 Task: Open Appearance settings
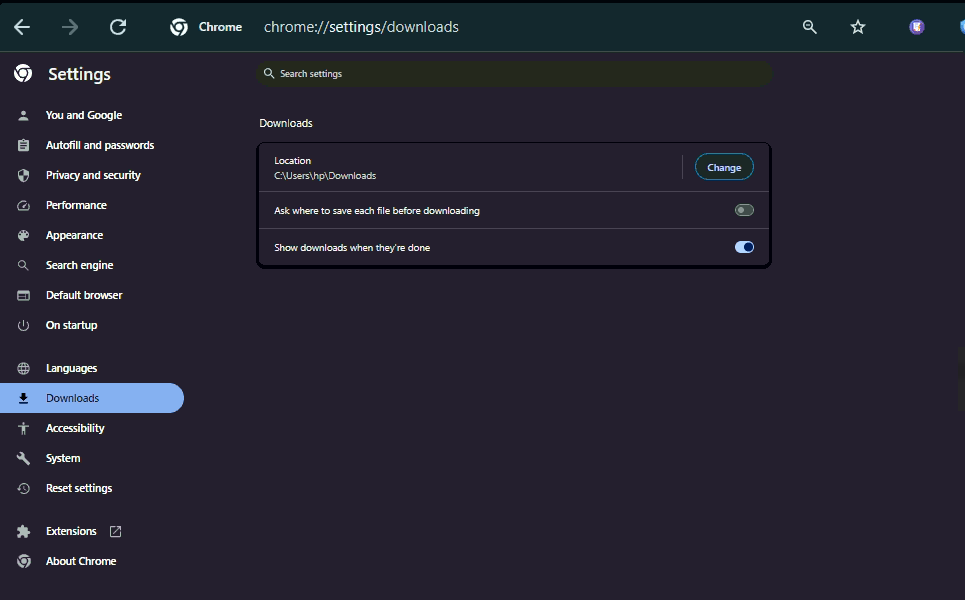click(76, 235)
